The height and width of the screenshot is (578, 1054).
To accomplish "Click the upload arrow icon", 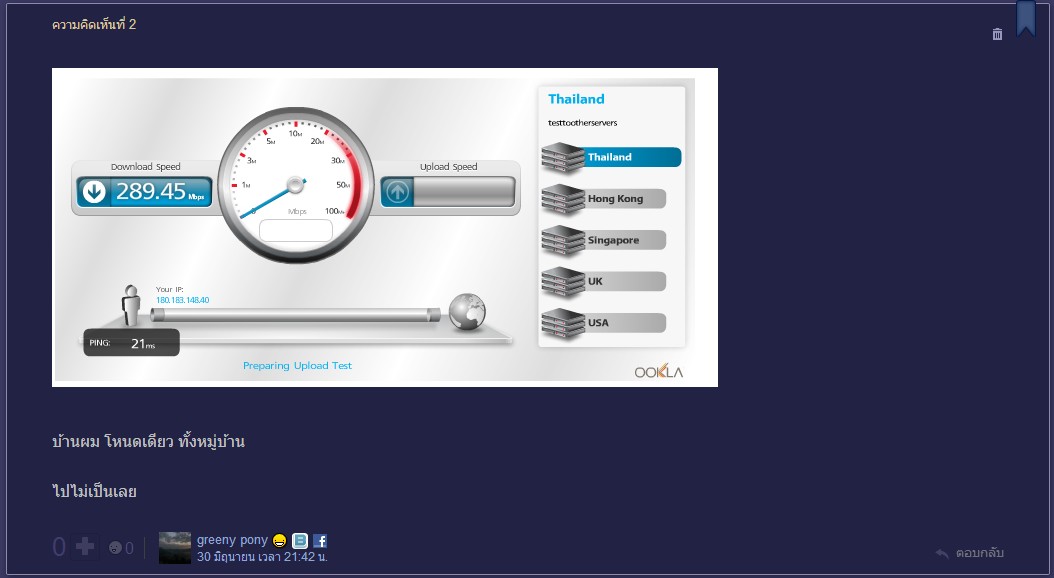I will 397,192.
